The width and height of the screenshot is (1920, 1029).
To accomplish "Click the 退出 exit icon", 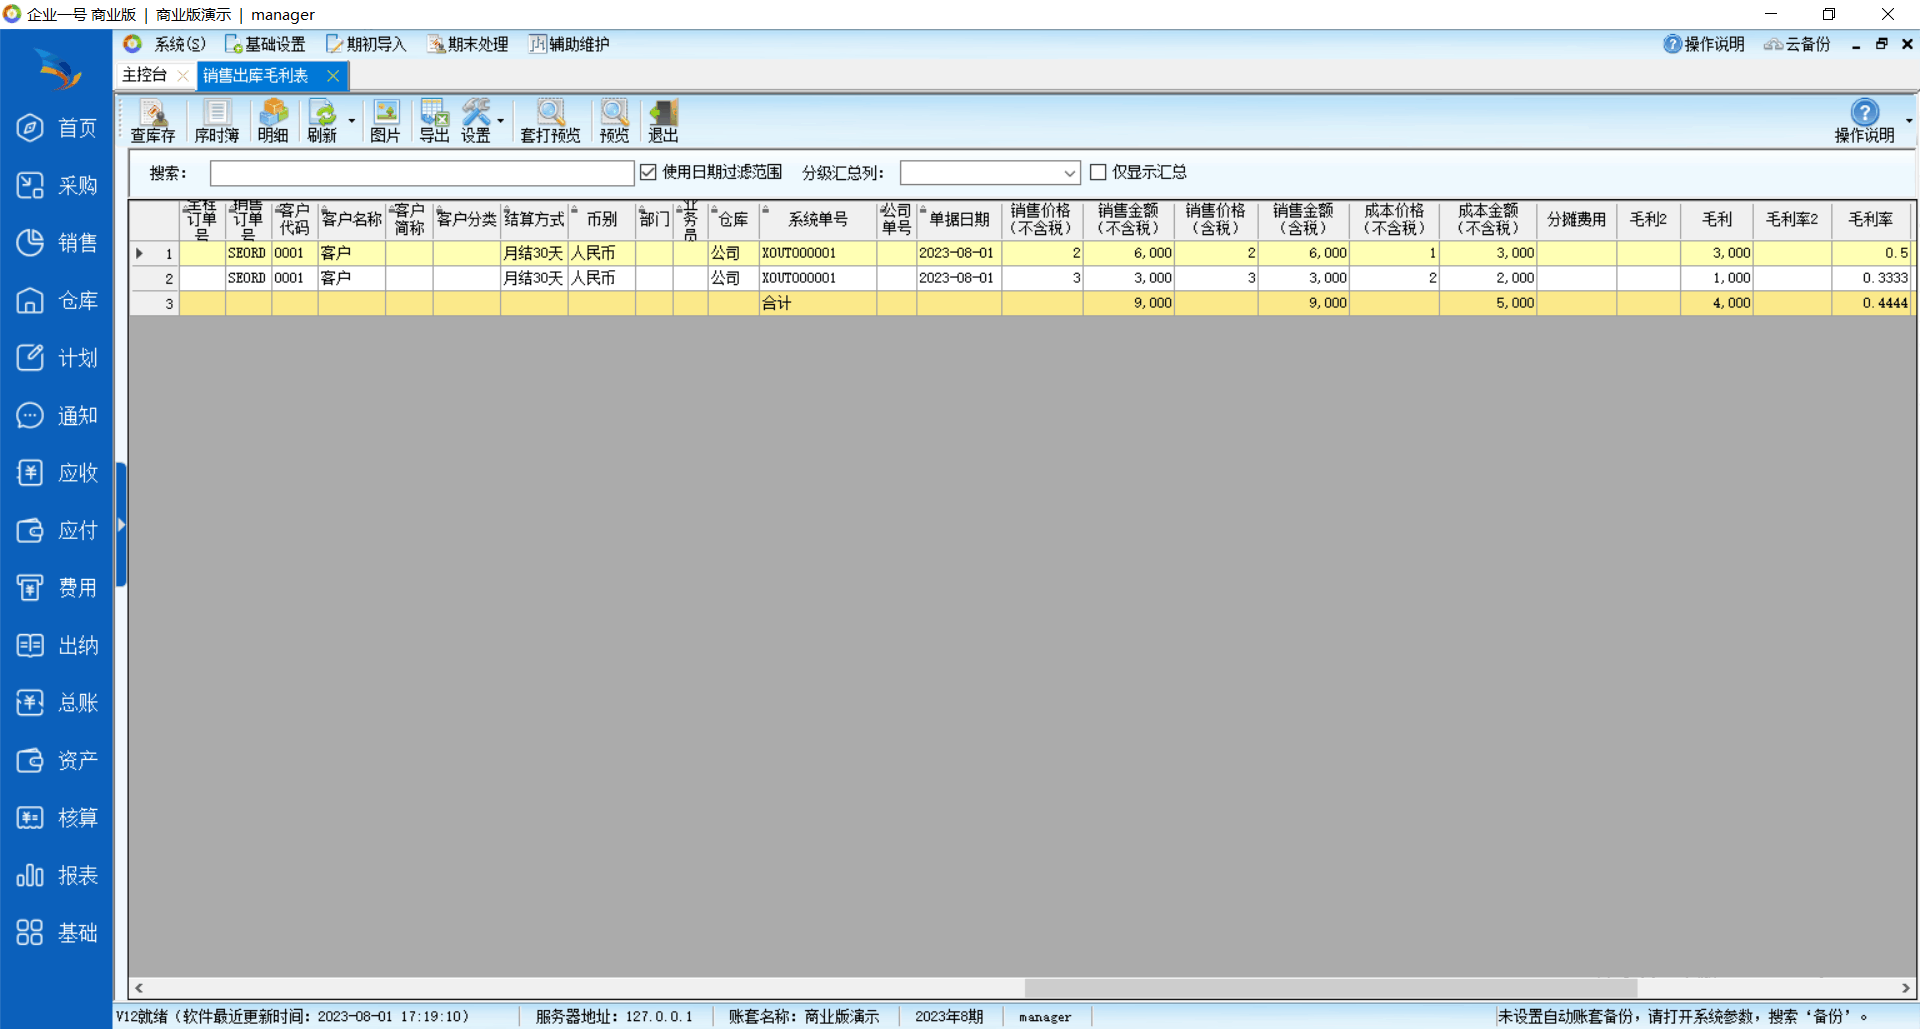I will click(x=662, y=121).
